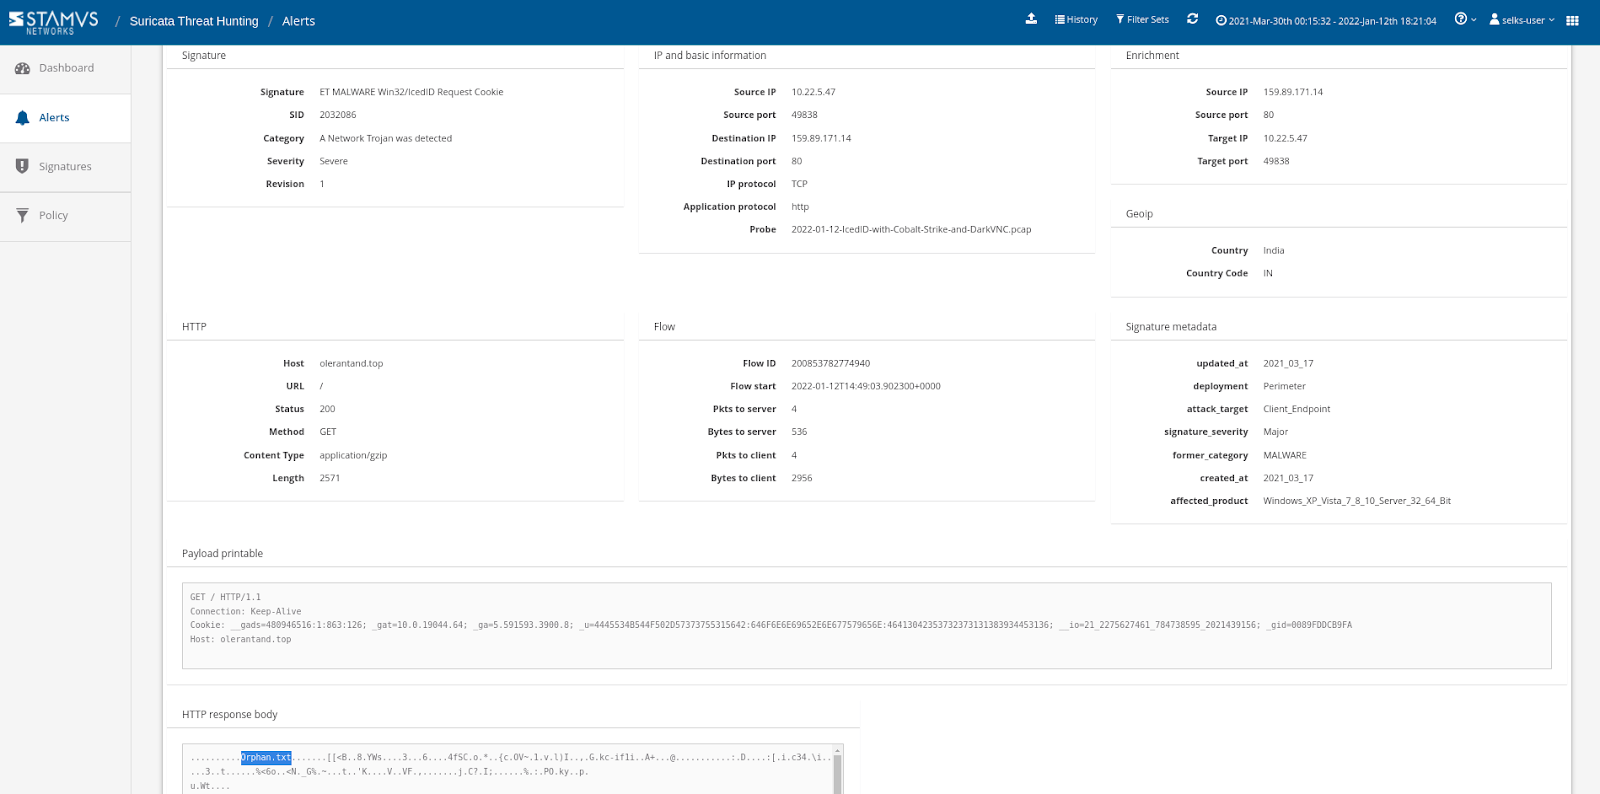
Task: Expand the selks-user account menu
Action: (x=1522, y=20)
